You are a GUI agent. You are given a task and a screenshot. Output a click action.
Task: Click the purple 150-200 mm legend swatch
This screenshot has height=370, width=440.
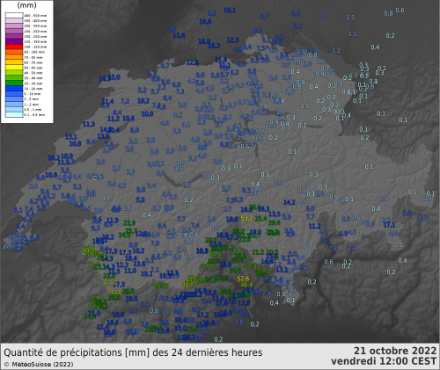pyautogui.click(x=14, y=36)
